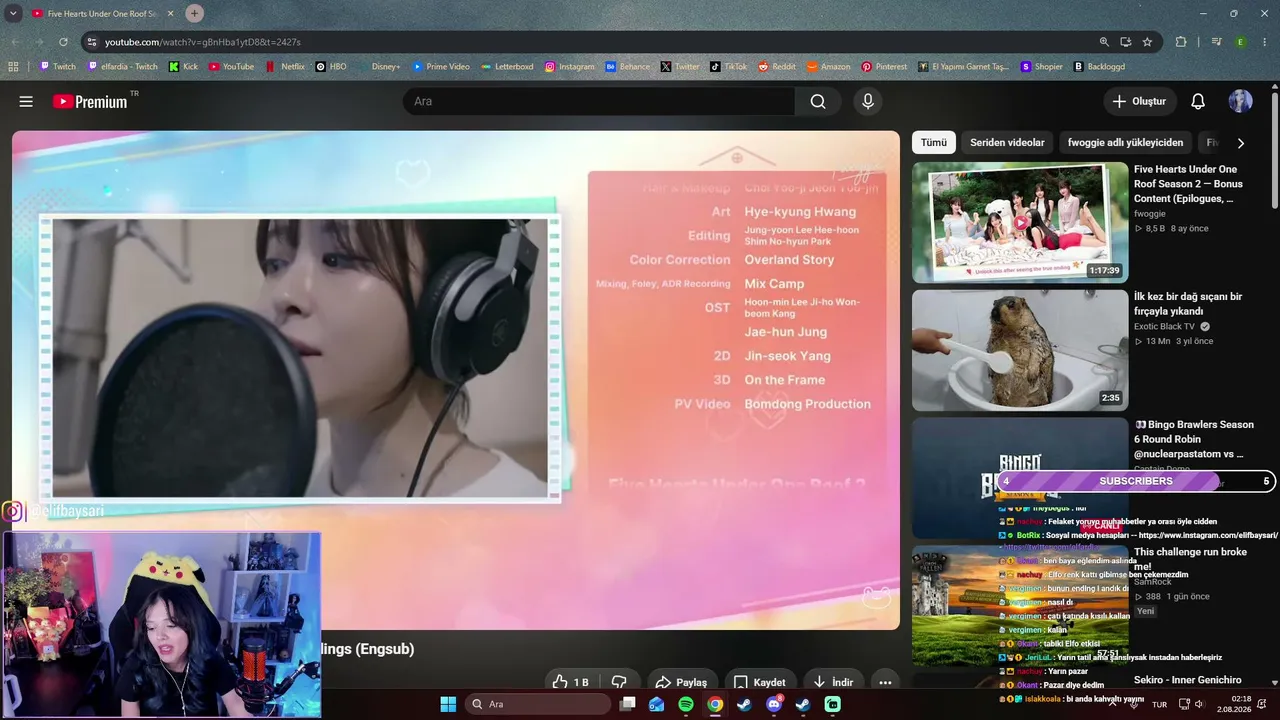
Task: Open site information icon in address bar
Action: (x=92, y=42)
